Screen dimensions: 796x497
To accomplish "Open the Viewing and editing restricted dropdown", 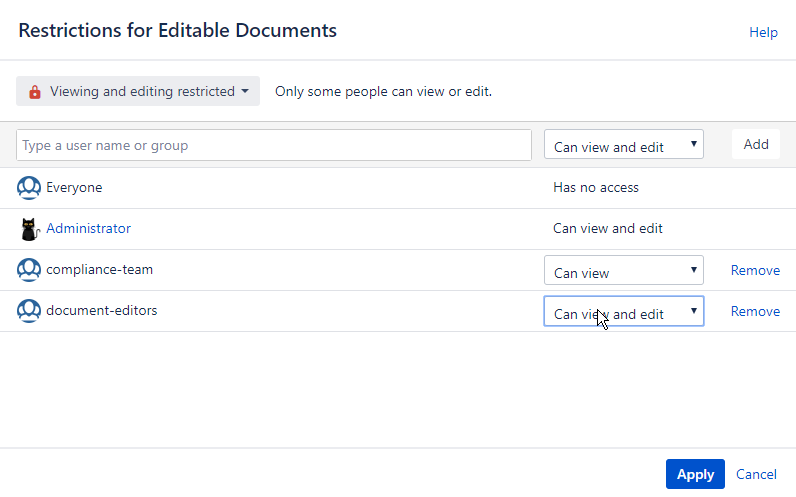I will point(138,92).
